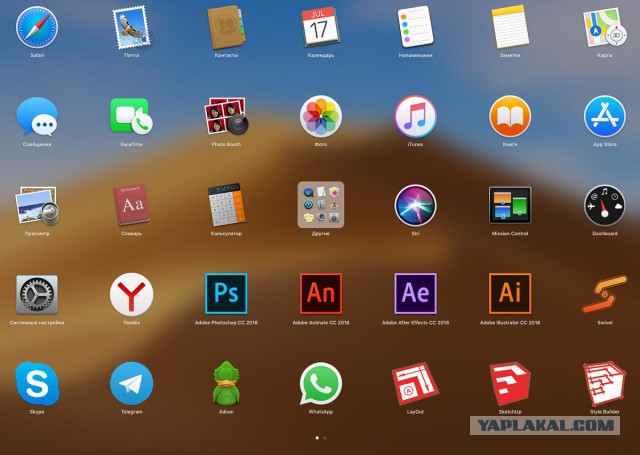Launch the Messages (Сообщения) app
Viewport: 640px width, 455px height.
click(x=37, y=117)
